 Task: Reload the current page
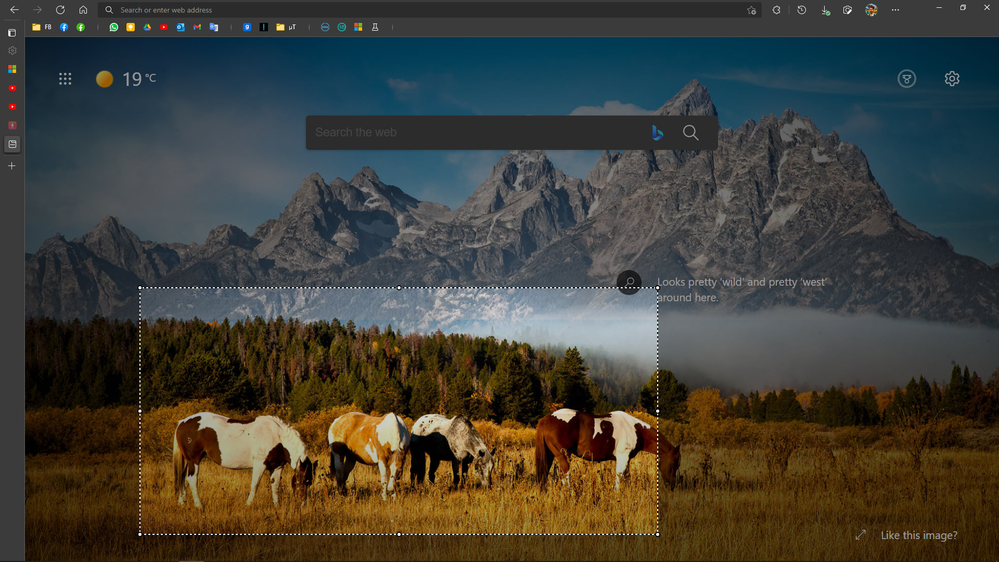[x=60, y=10]
